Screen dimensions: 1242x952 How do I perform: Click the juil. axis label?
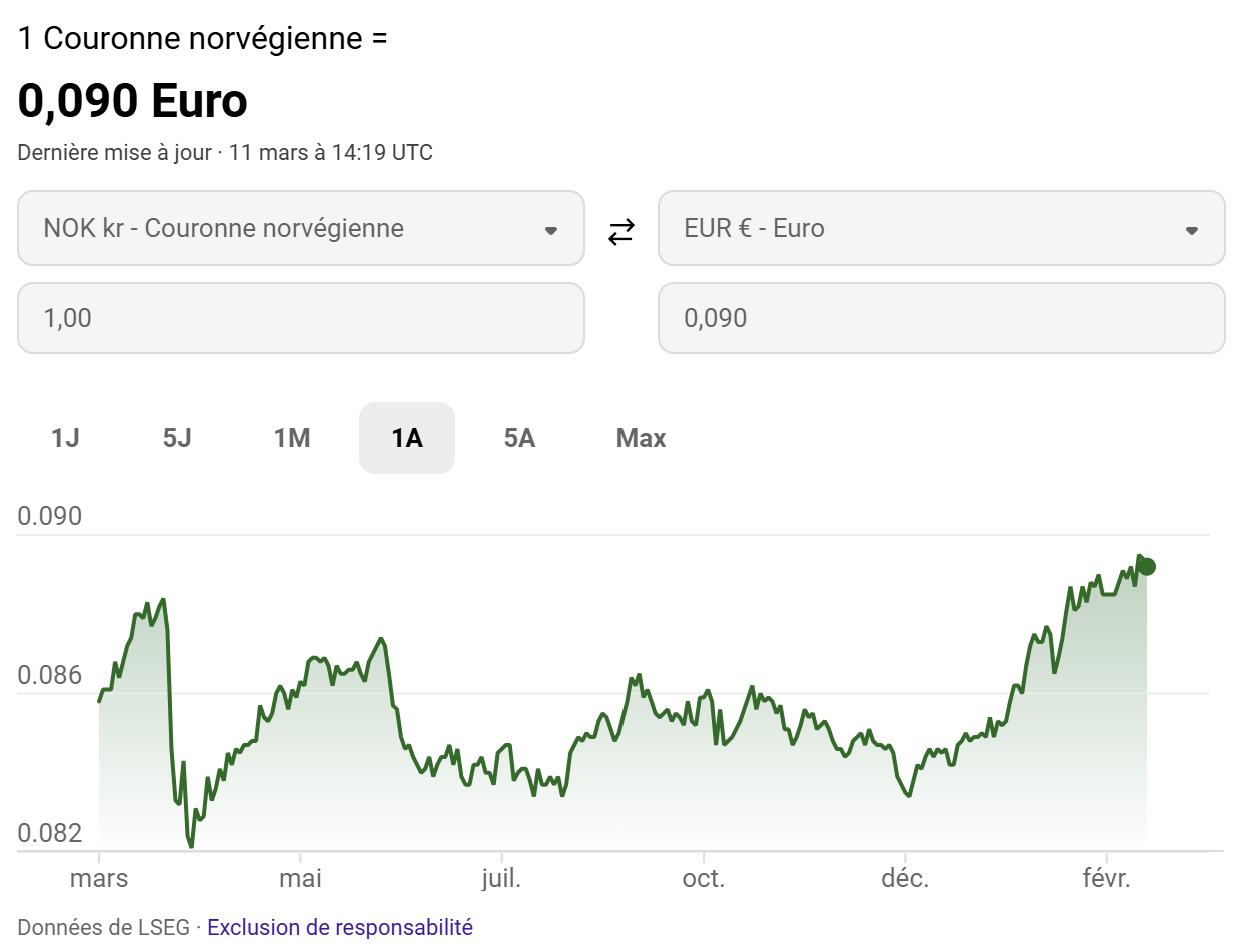[501, 879]
